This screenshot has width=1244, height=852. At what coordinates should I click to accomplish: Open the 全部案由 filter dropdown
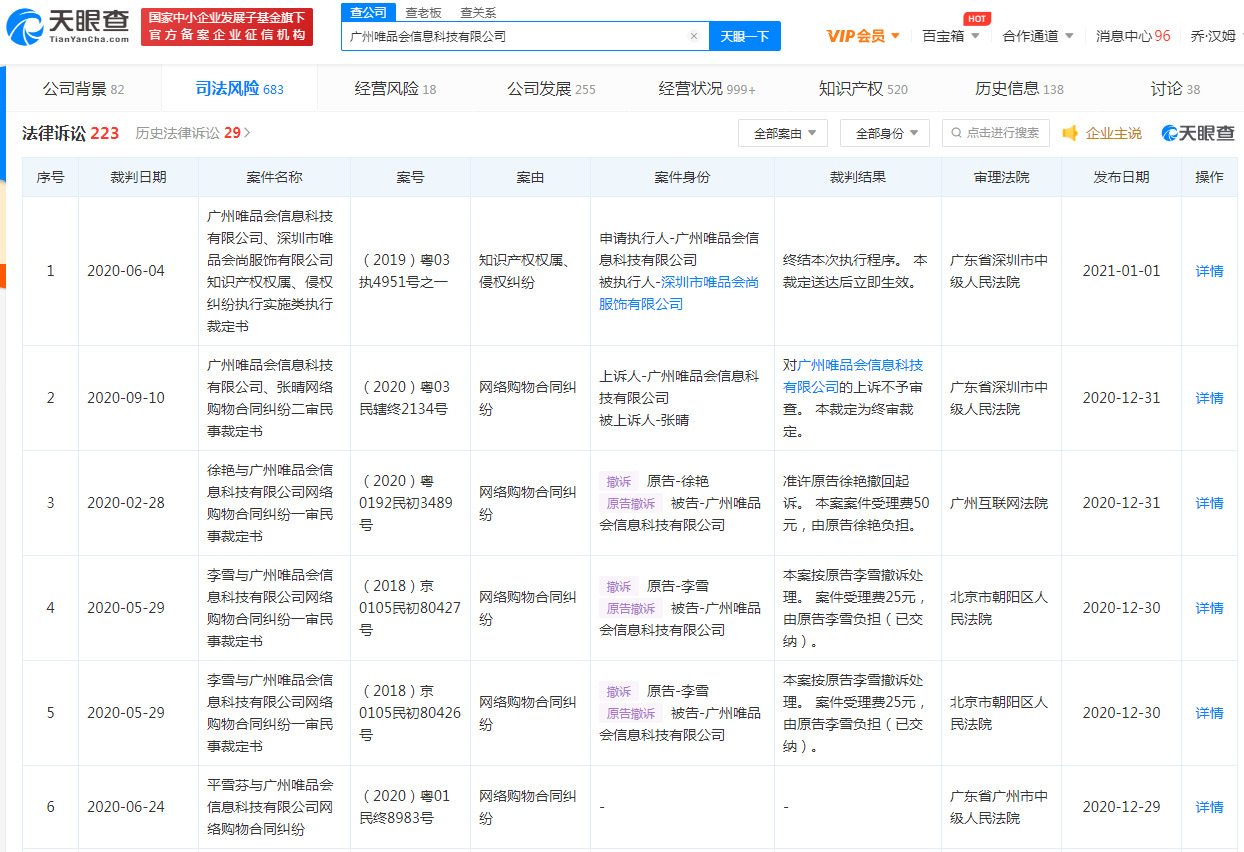[x=783, y=133]
